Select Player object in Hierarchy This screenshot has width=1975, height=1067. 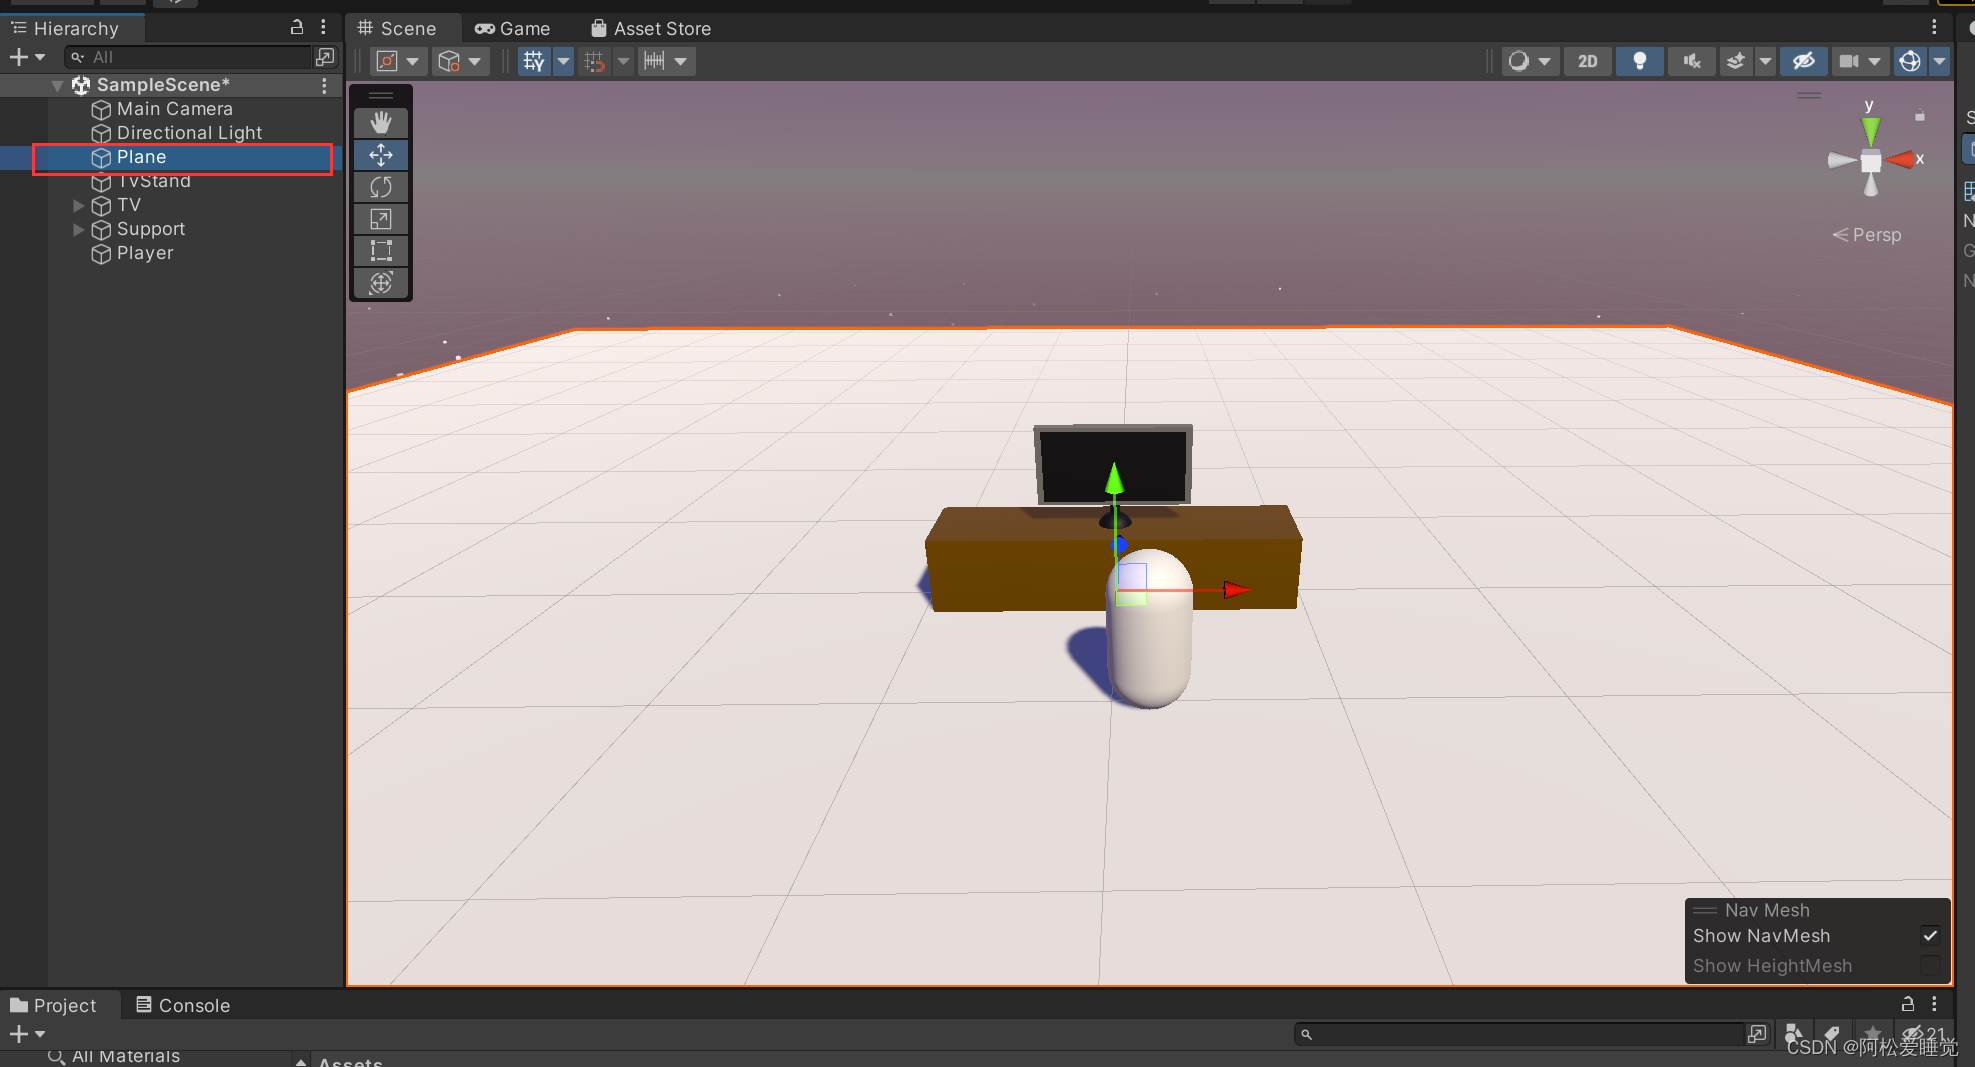tap(145, 253)
